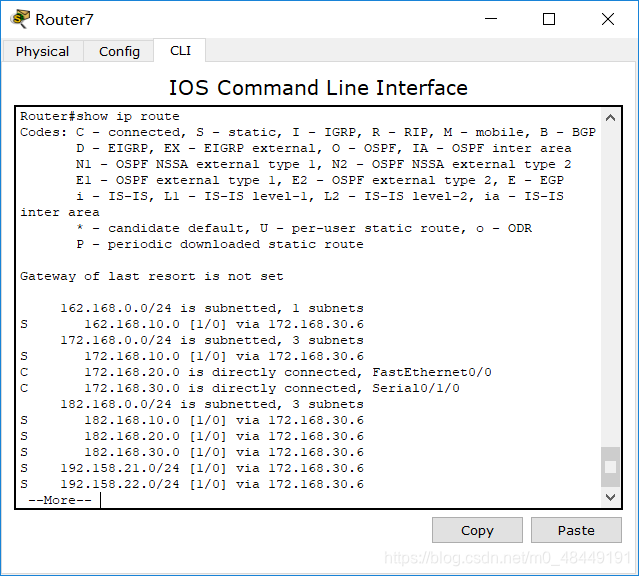
Task: Click the CLI scrollbar thumb
Action: 610,467
